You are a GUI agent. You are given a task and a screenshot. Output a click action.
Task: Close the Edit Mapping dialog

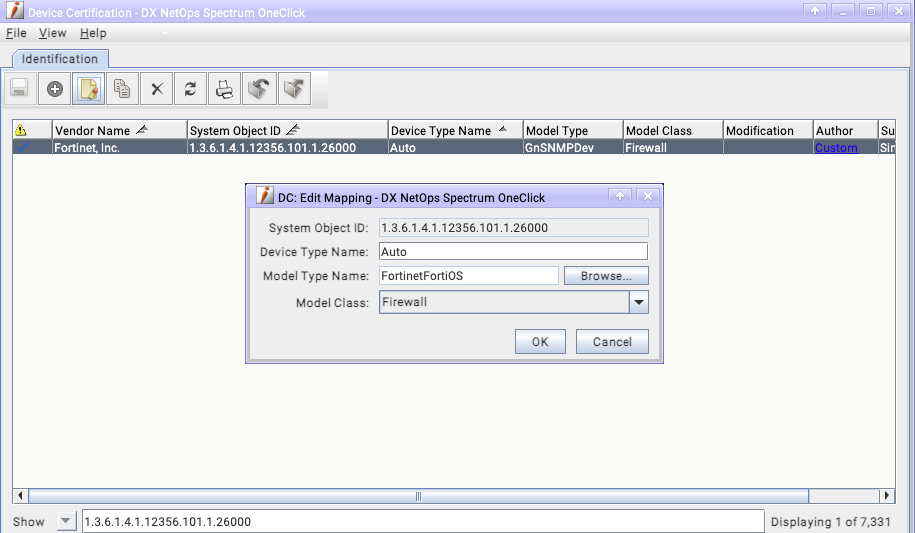[x=648, y=196]
